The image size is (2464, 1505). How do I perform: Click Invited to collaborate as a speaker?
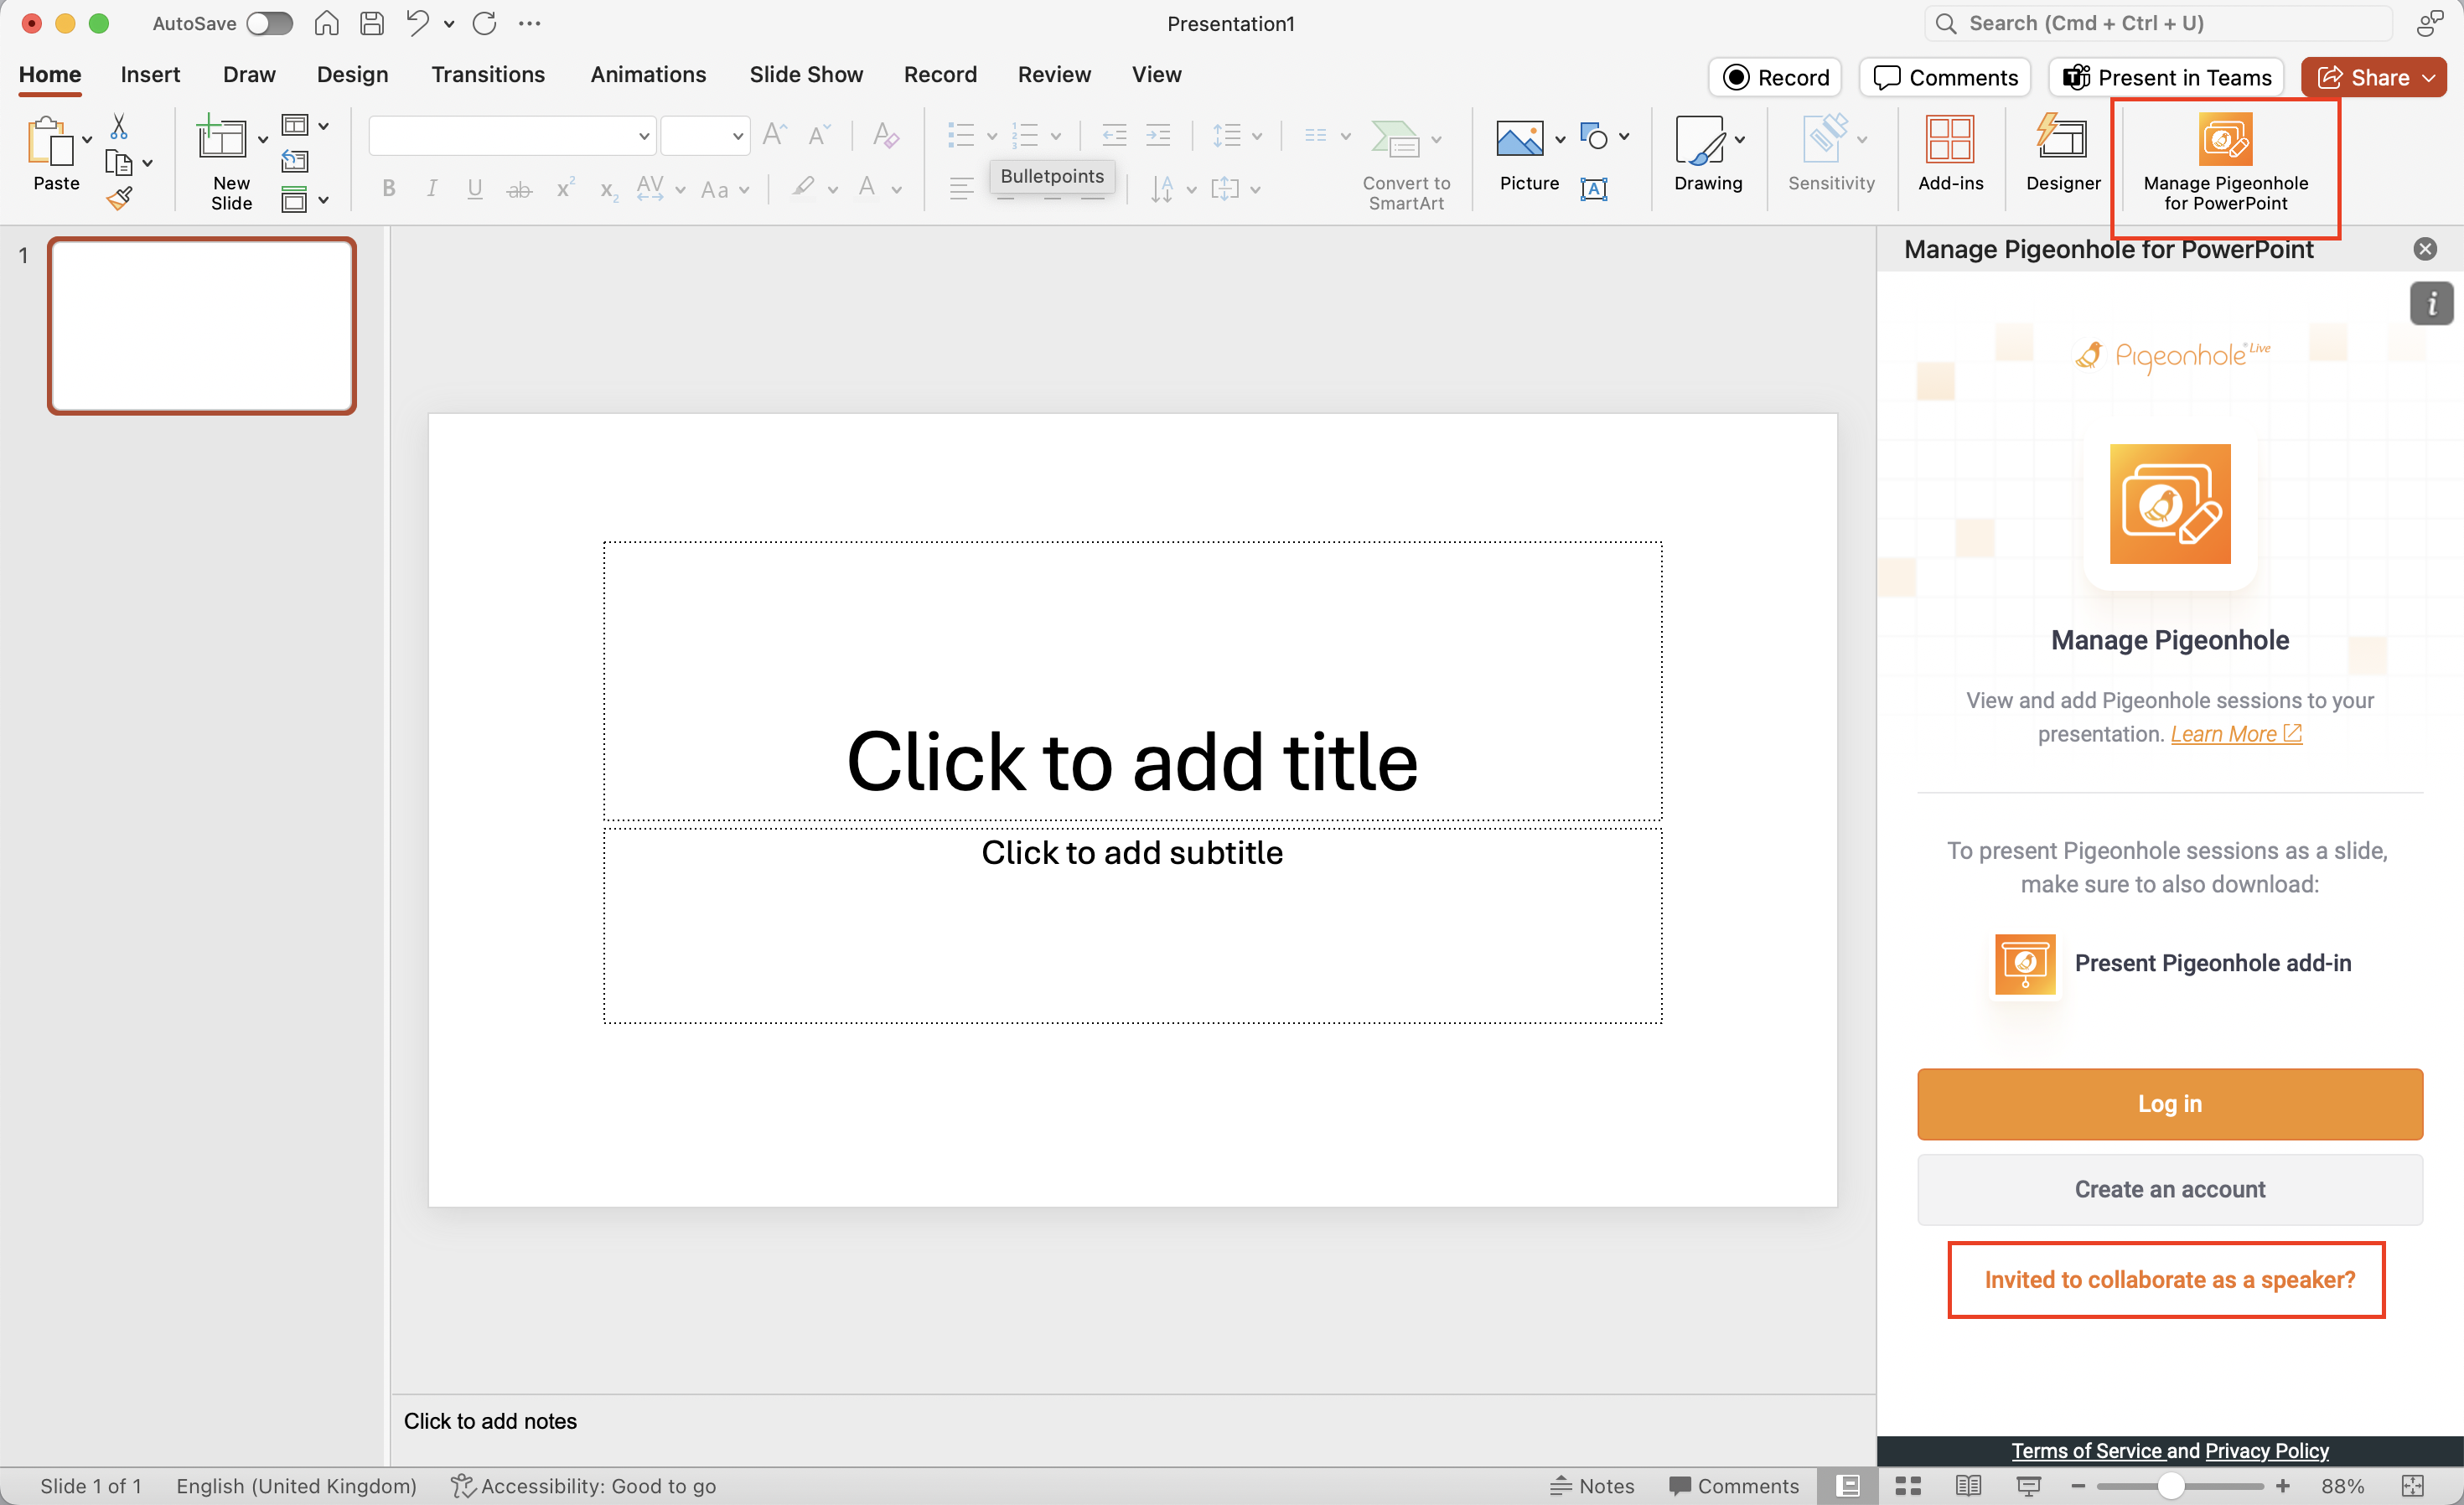point(2169,1279)
